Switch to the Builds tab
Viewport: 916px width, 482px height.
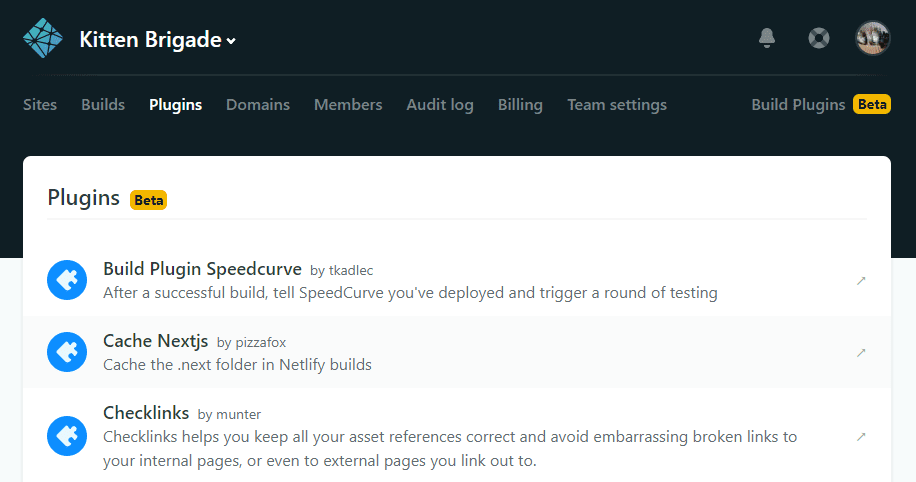103,104
